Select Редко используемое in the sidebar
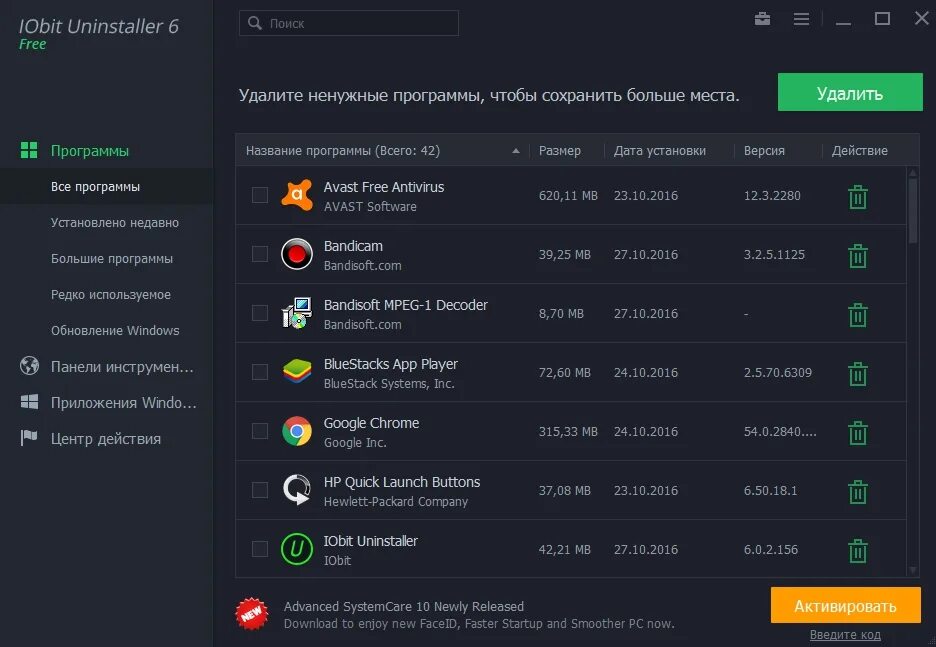936x647 pixels. click(x=110, y=294)
